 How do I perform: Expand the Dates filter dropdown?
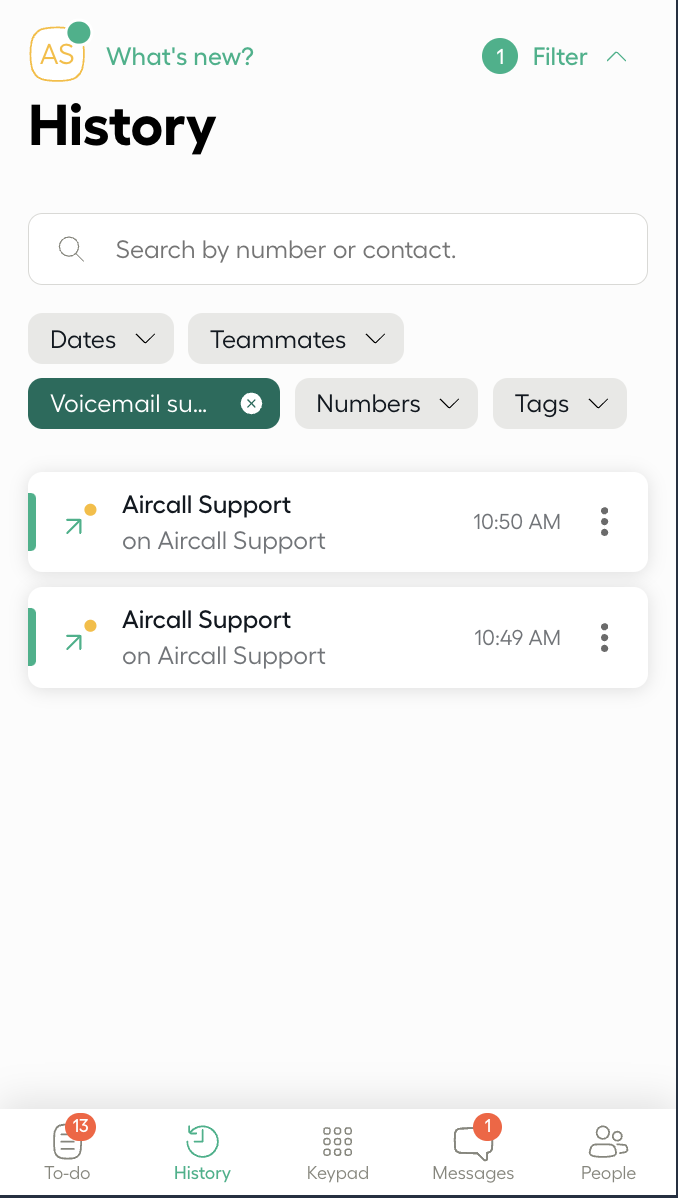101,339
